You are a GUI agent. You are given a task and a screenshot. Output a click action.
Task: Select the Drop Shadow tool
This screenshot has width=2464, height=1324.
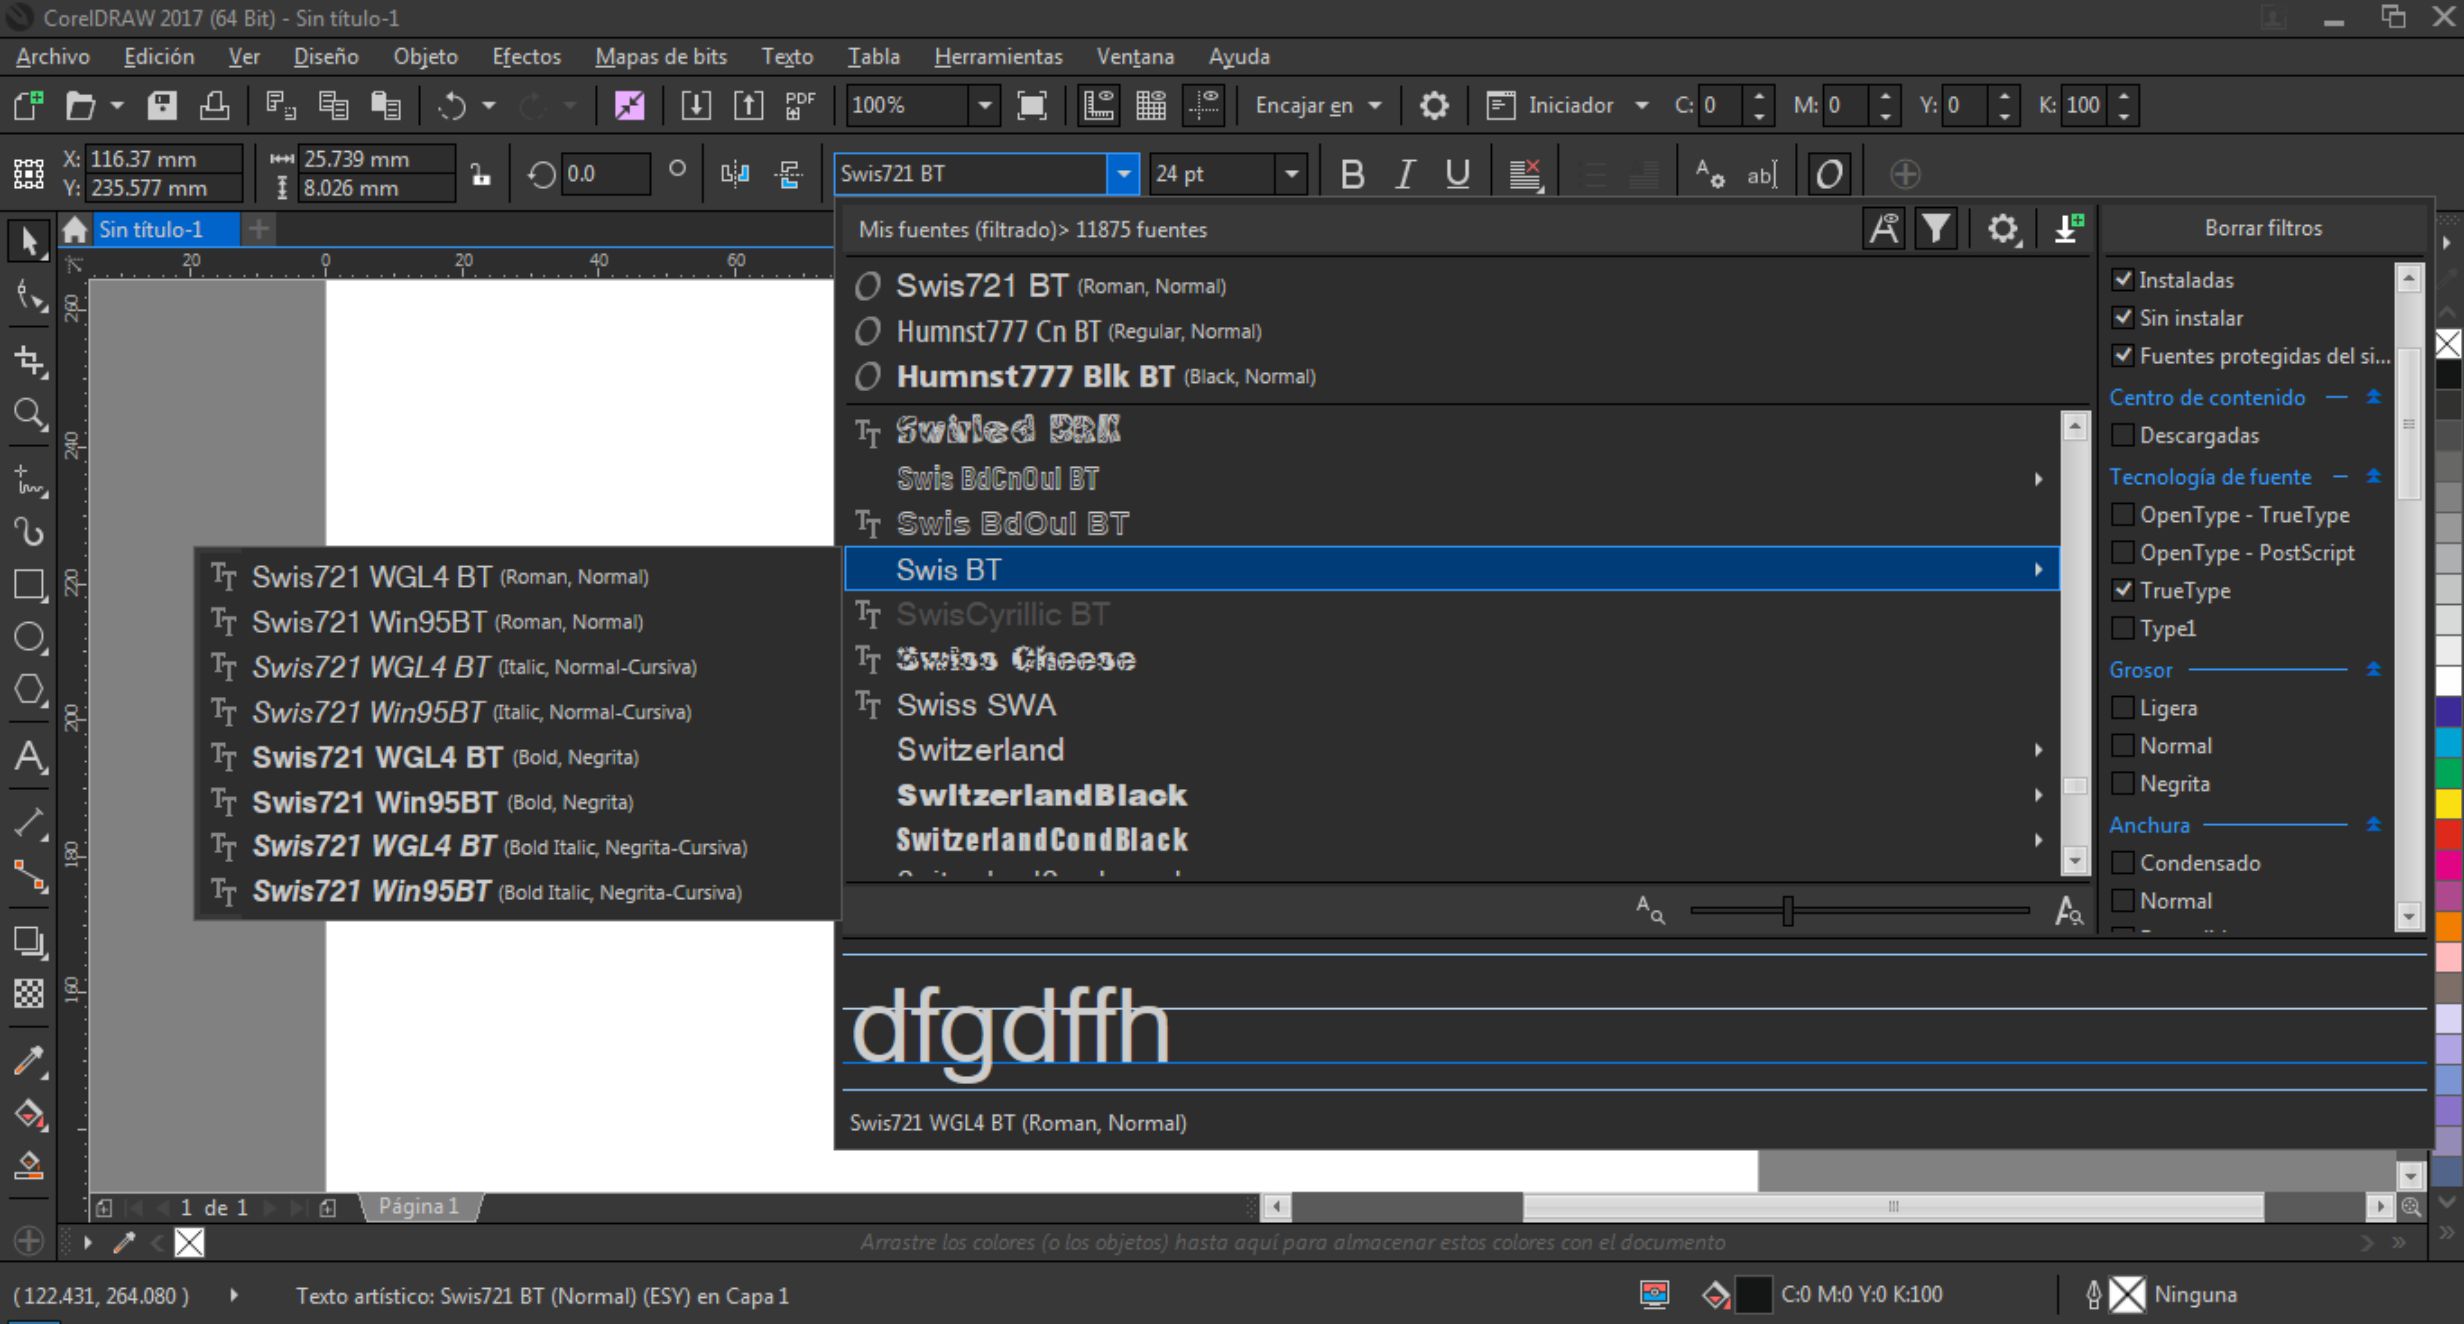pos(28,941)
